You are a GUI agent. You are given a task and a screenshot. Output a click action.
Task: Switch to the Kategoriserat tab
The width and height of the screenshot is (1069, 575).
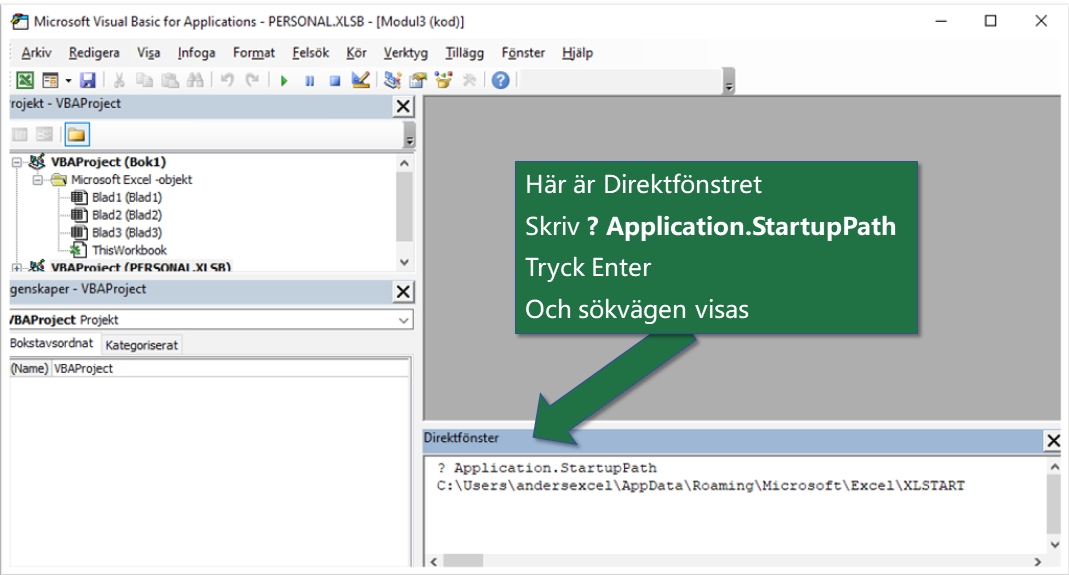click(142, 345)
